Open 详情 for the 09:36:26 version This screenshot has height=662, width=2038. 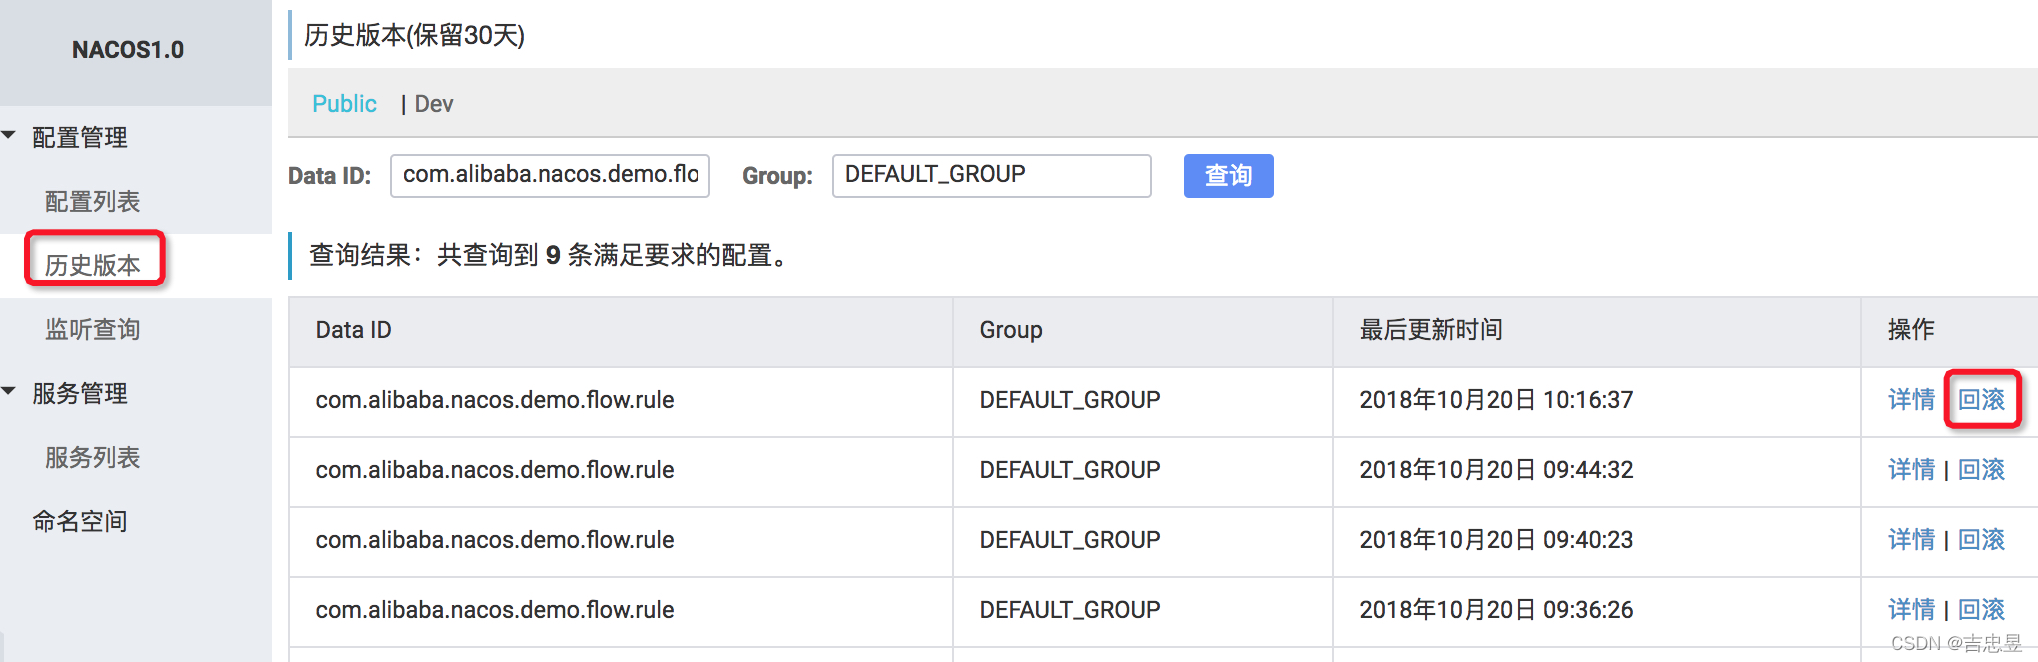click(1911, 610)
